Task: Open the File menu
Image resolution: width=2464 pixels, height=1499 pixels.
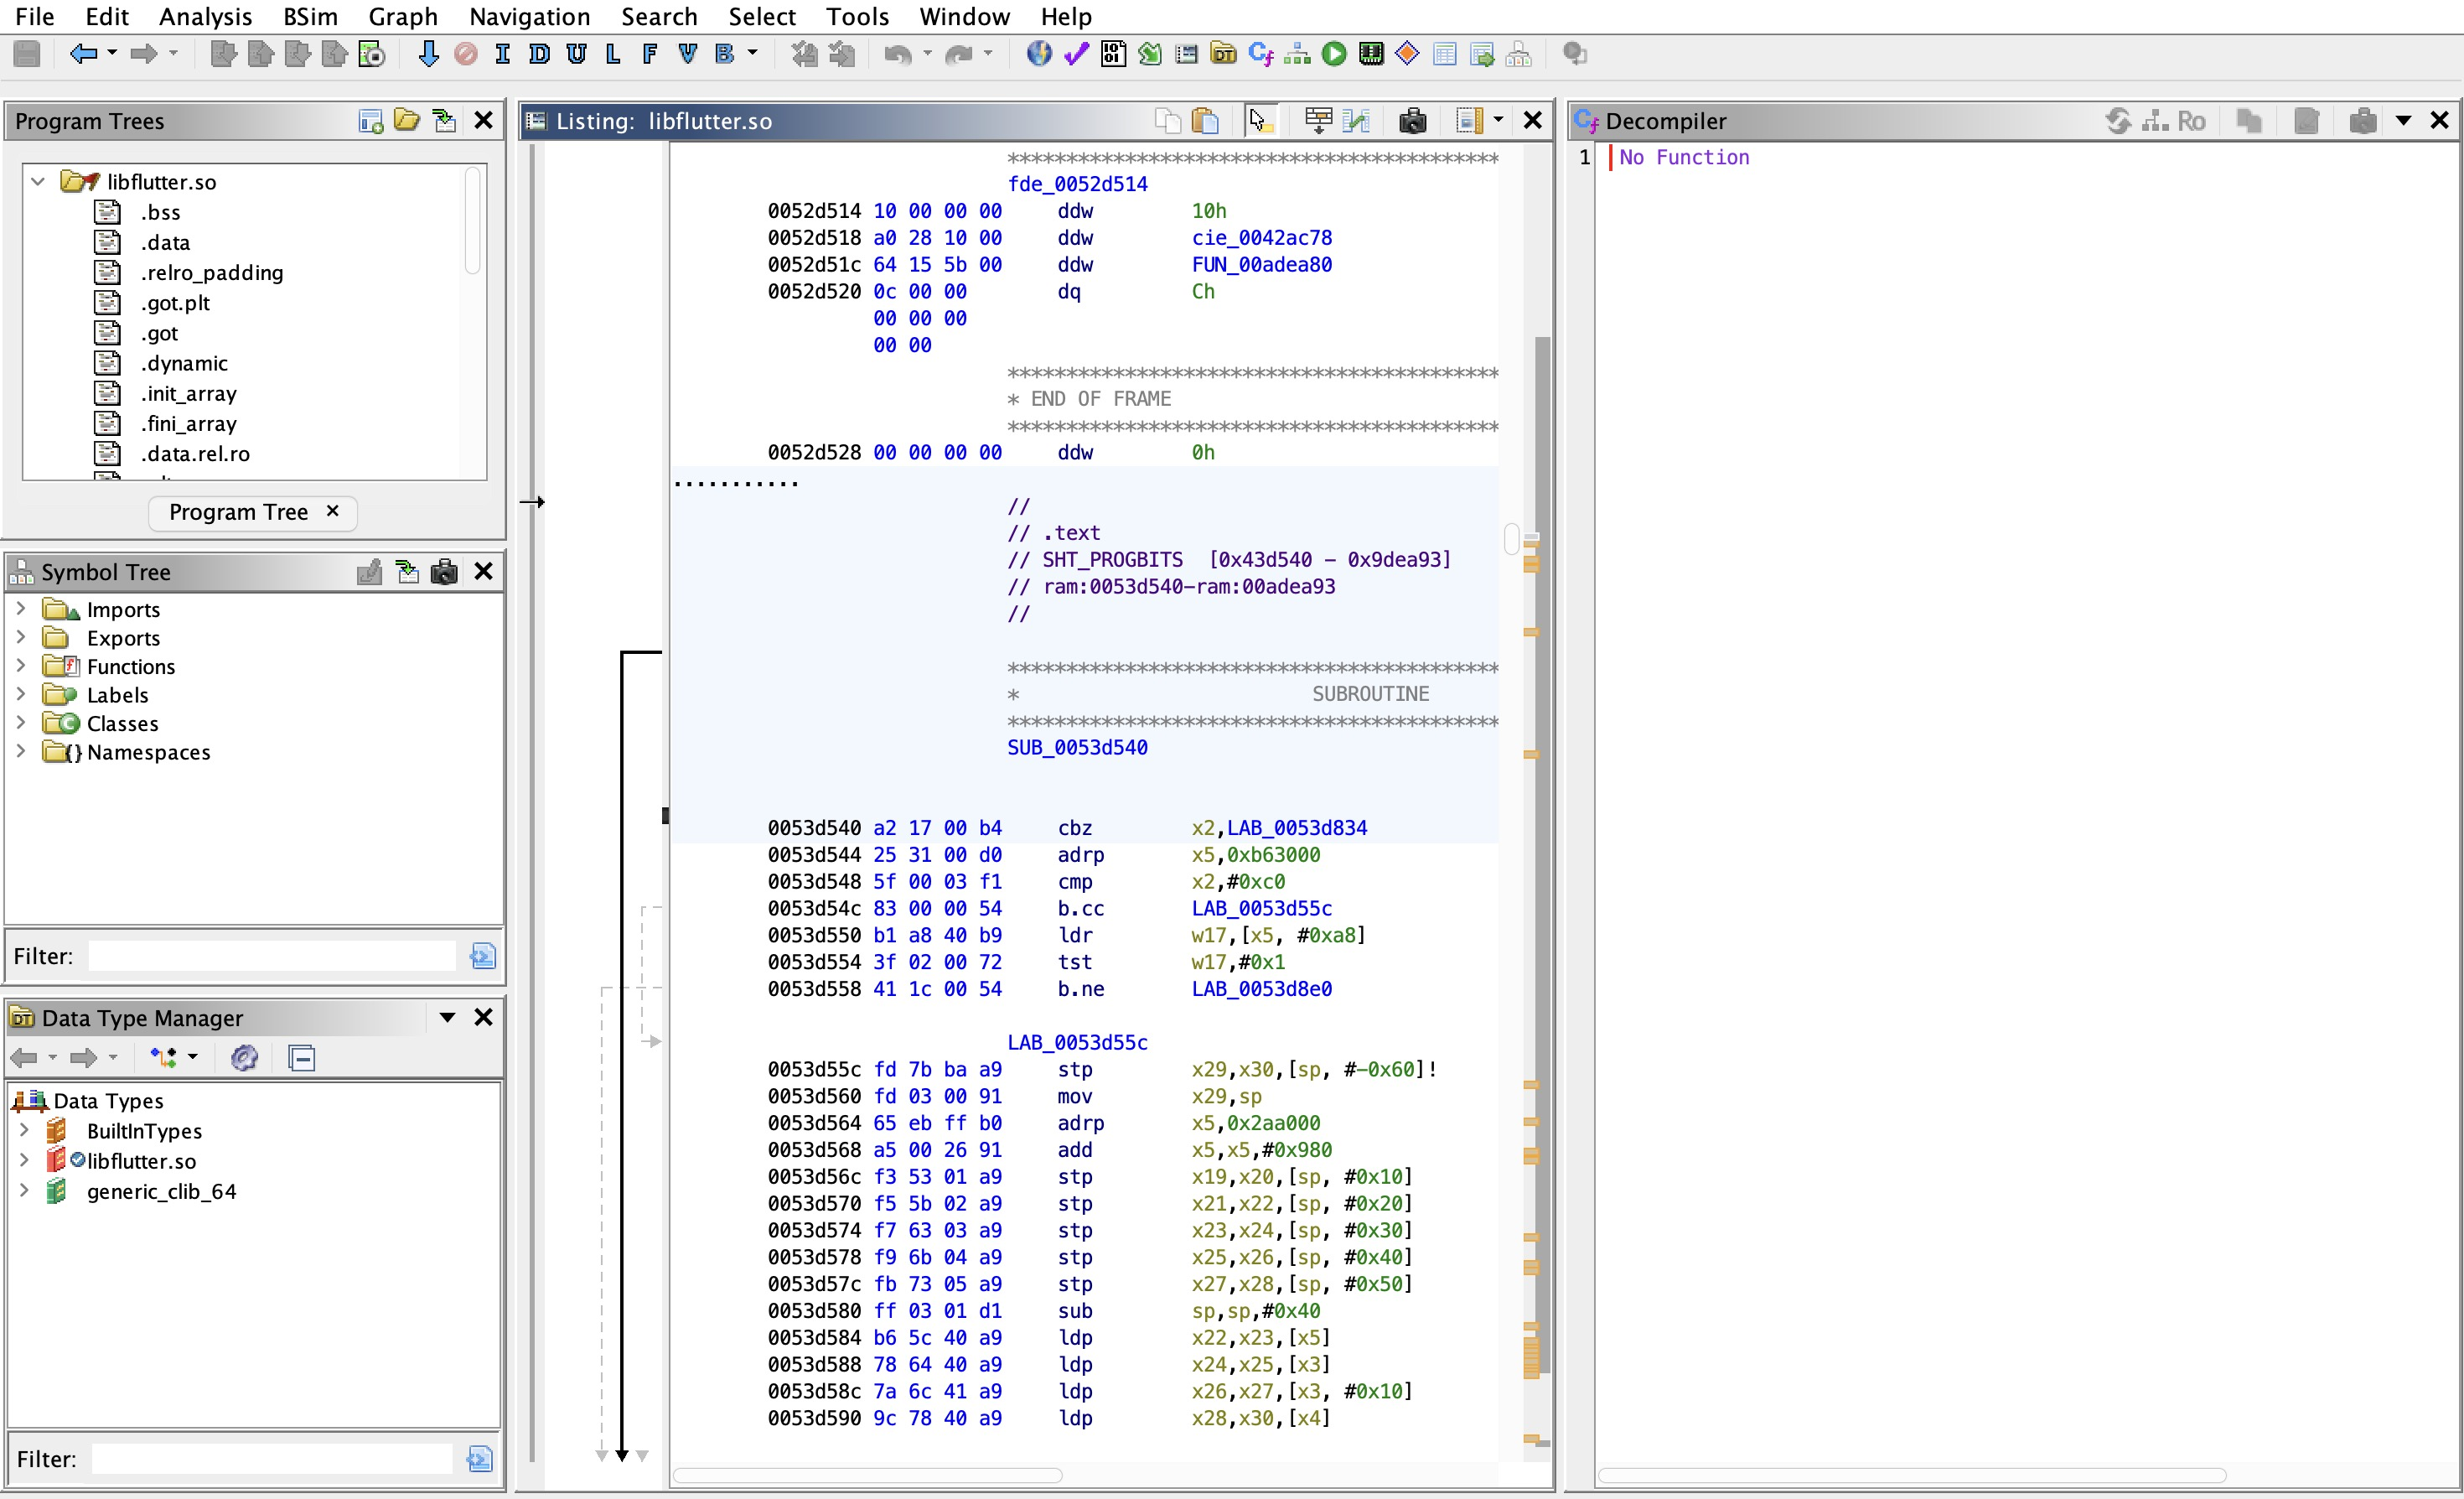Action: (35, 16)
